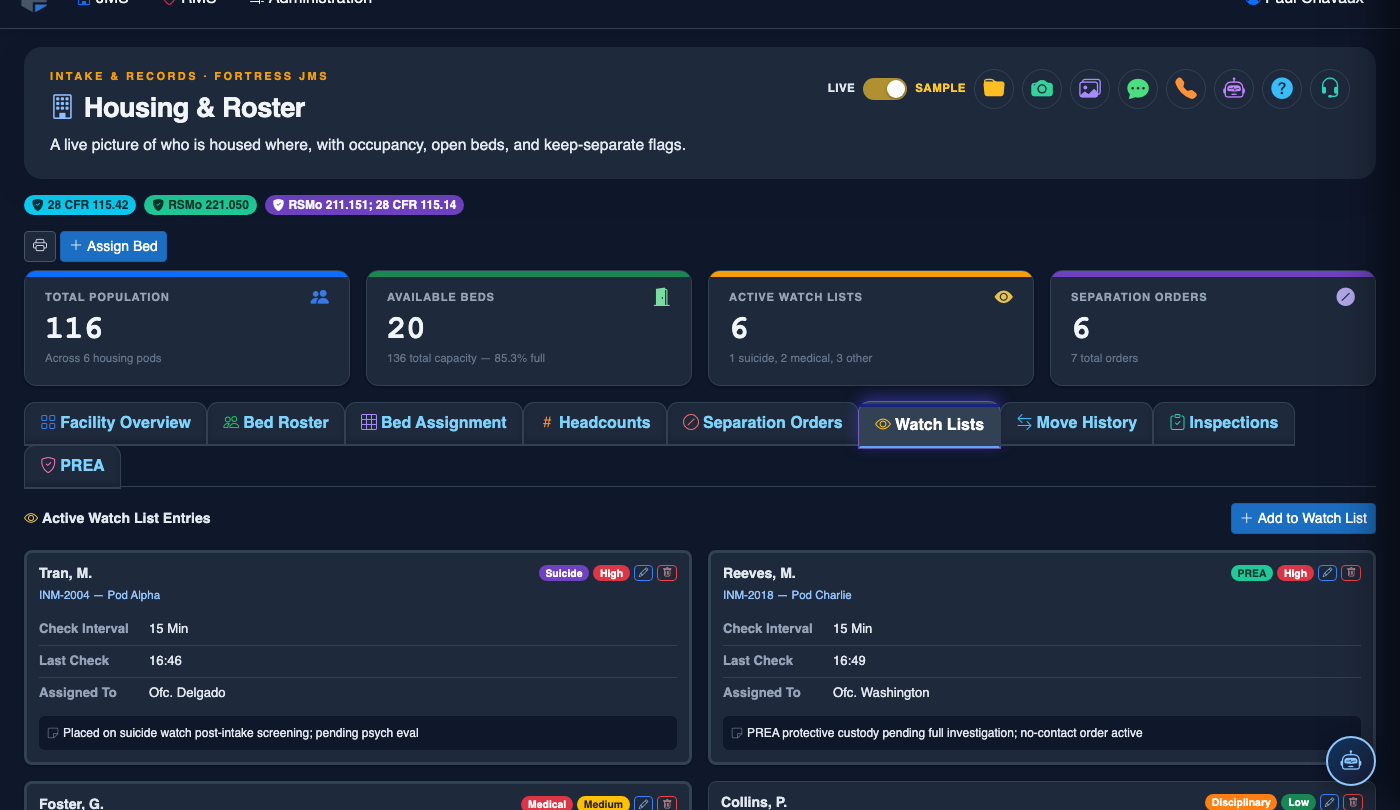The image size is (1400, 810).
Task: Open the purple robot assistant icon in header
Action: 1234,88
